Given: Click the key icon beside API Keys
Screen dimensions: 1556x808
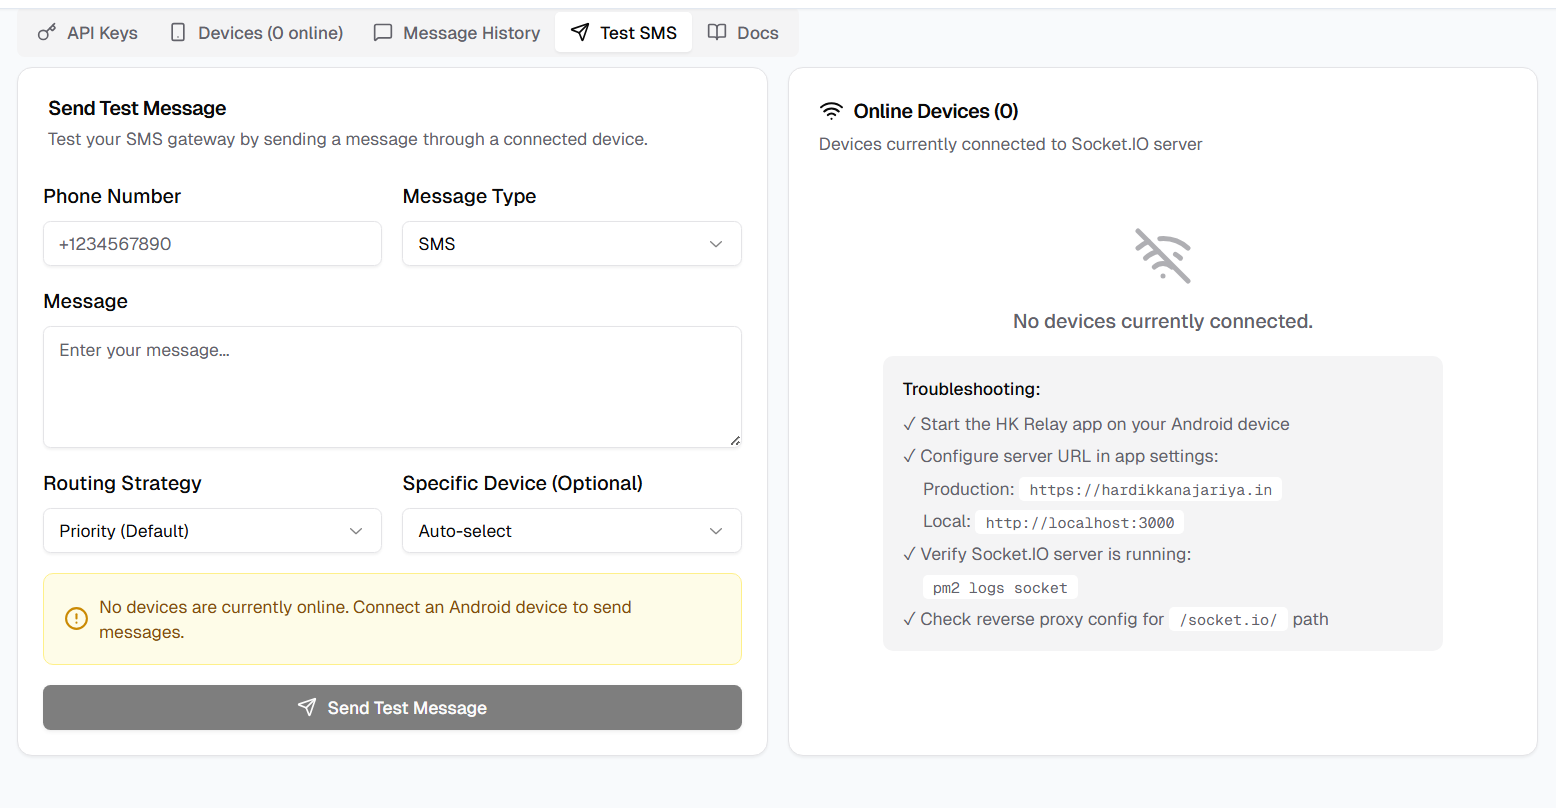Looking at the screenshot, I should click(47, 33).
